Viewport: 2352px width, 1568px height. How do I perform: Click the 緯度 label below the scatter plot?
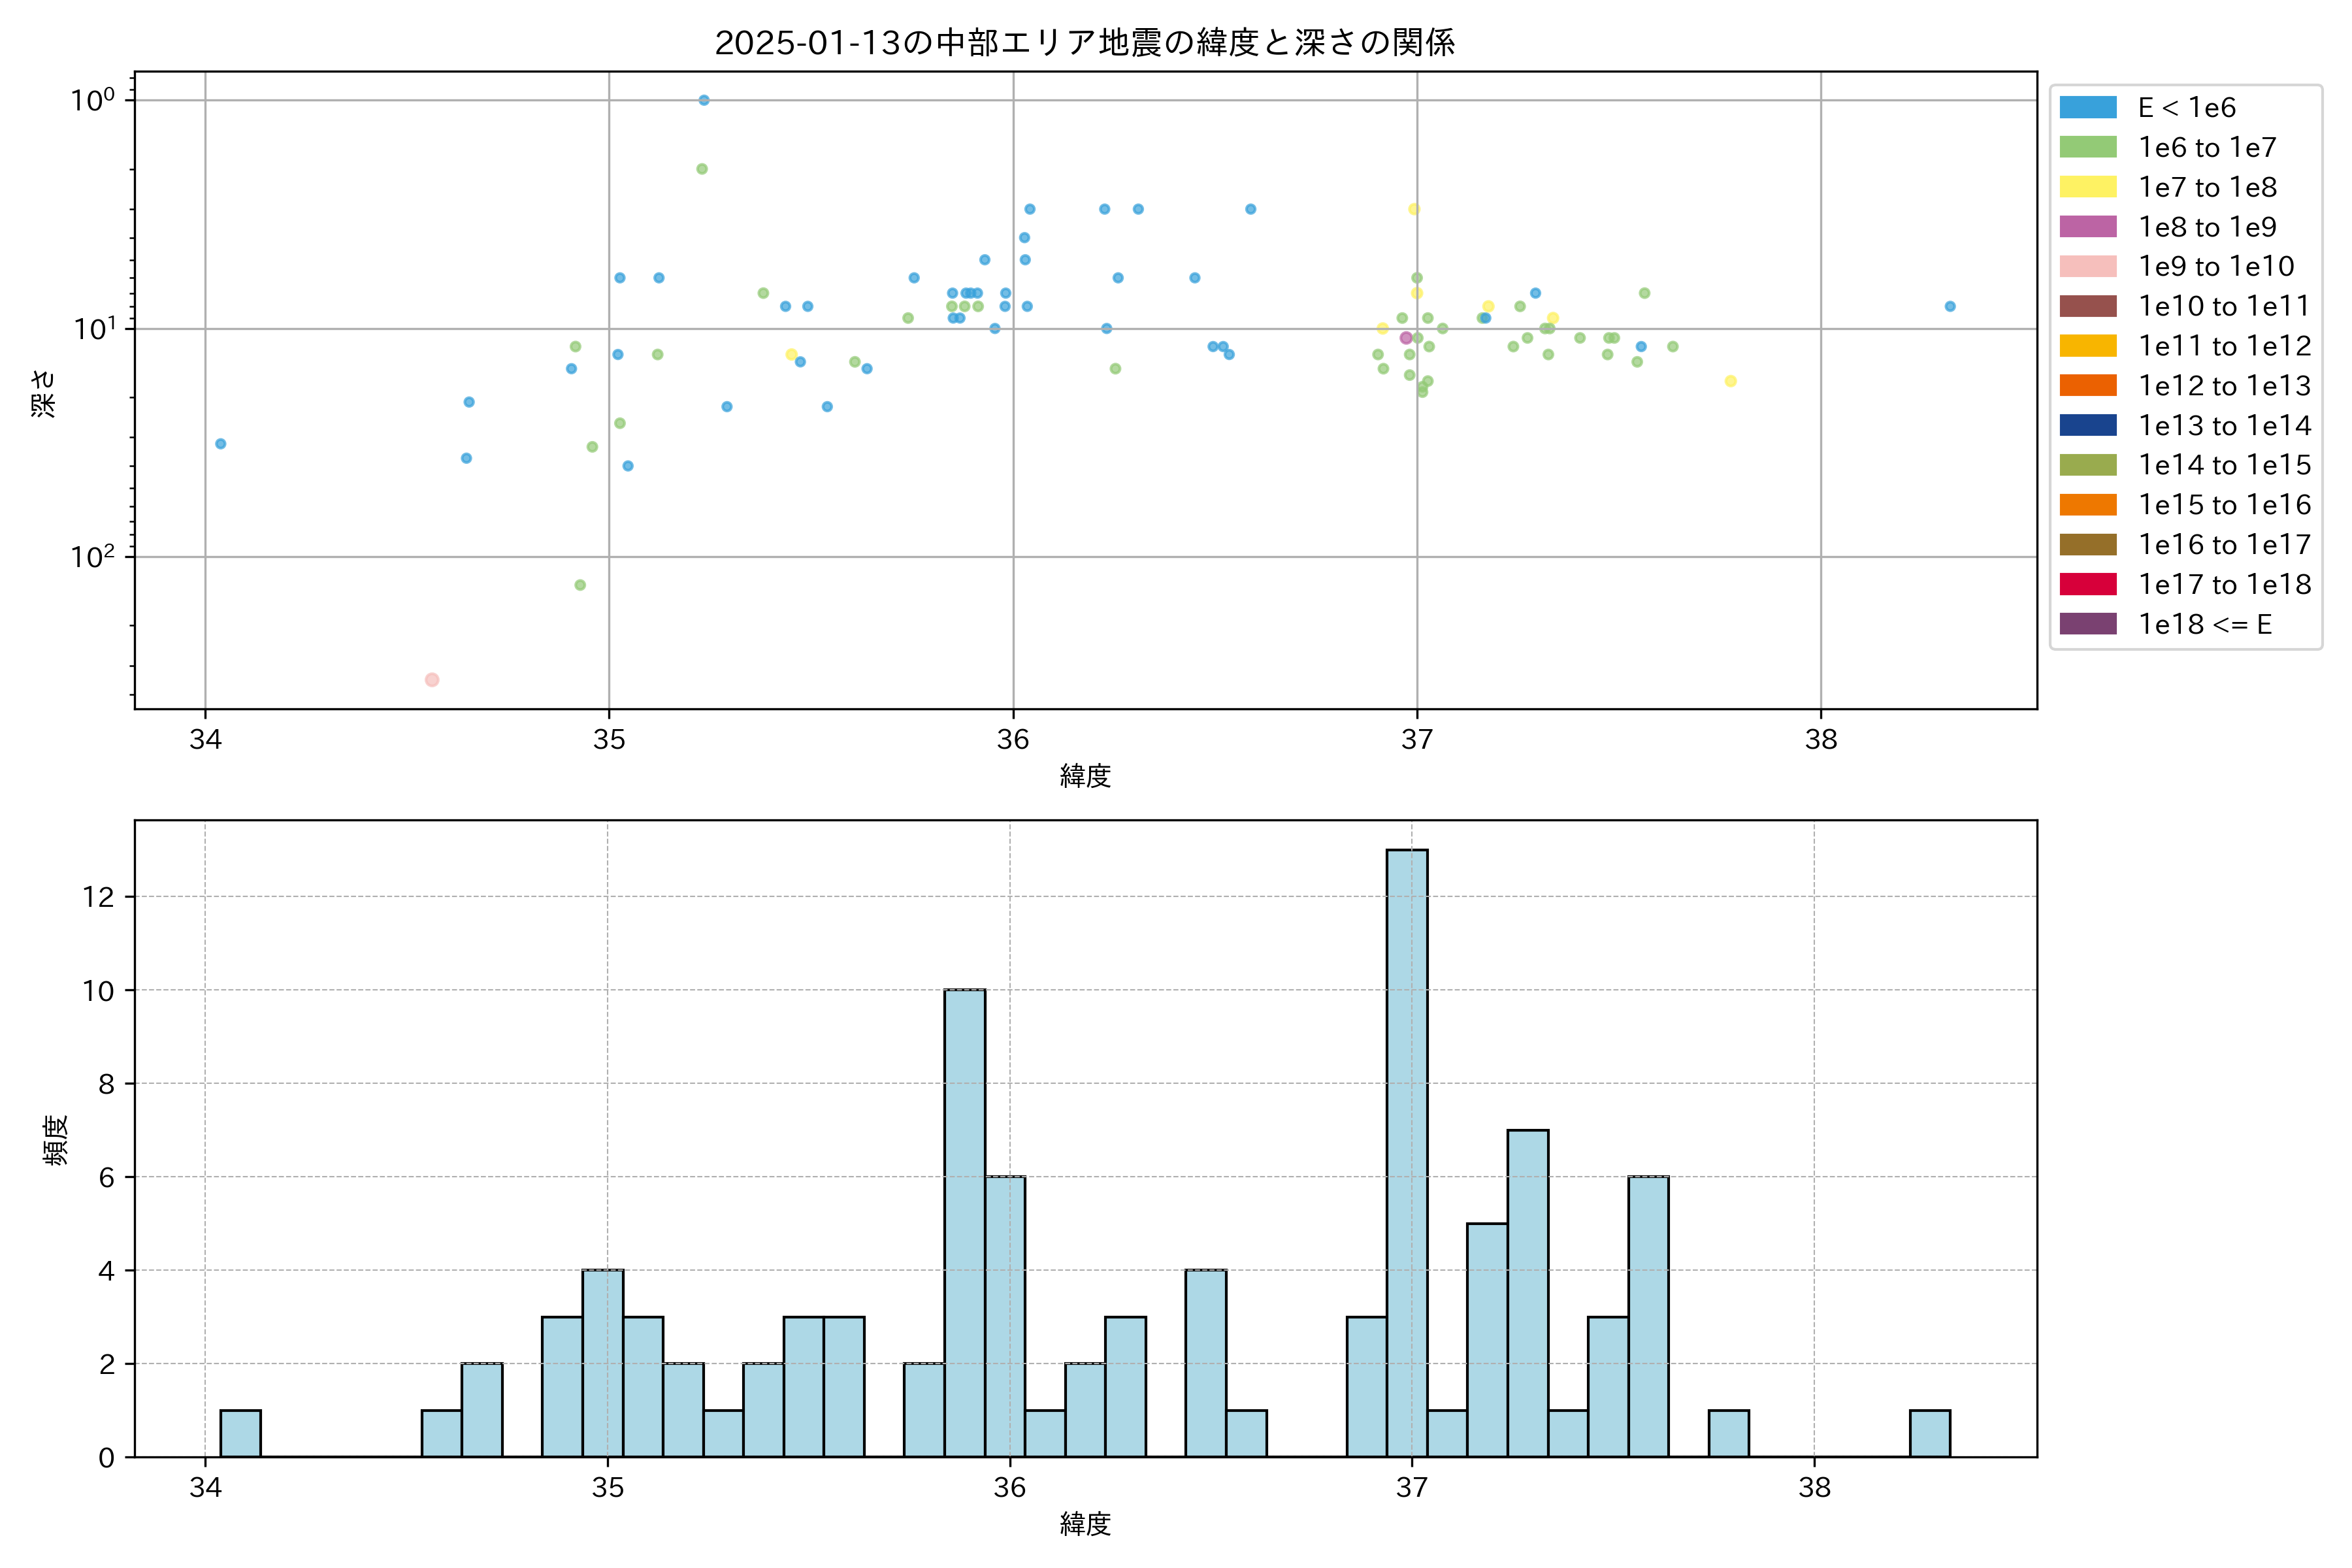[x=1085, y=775]
